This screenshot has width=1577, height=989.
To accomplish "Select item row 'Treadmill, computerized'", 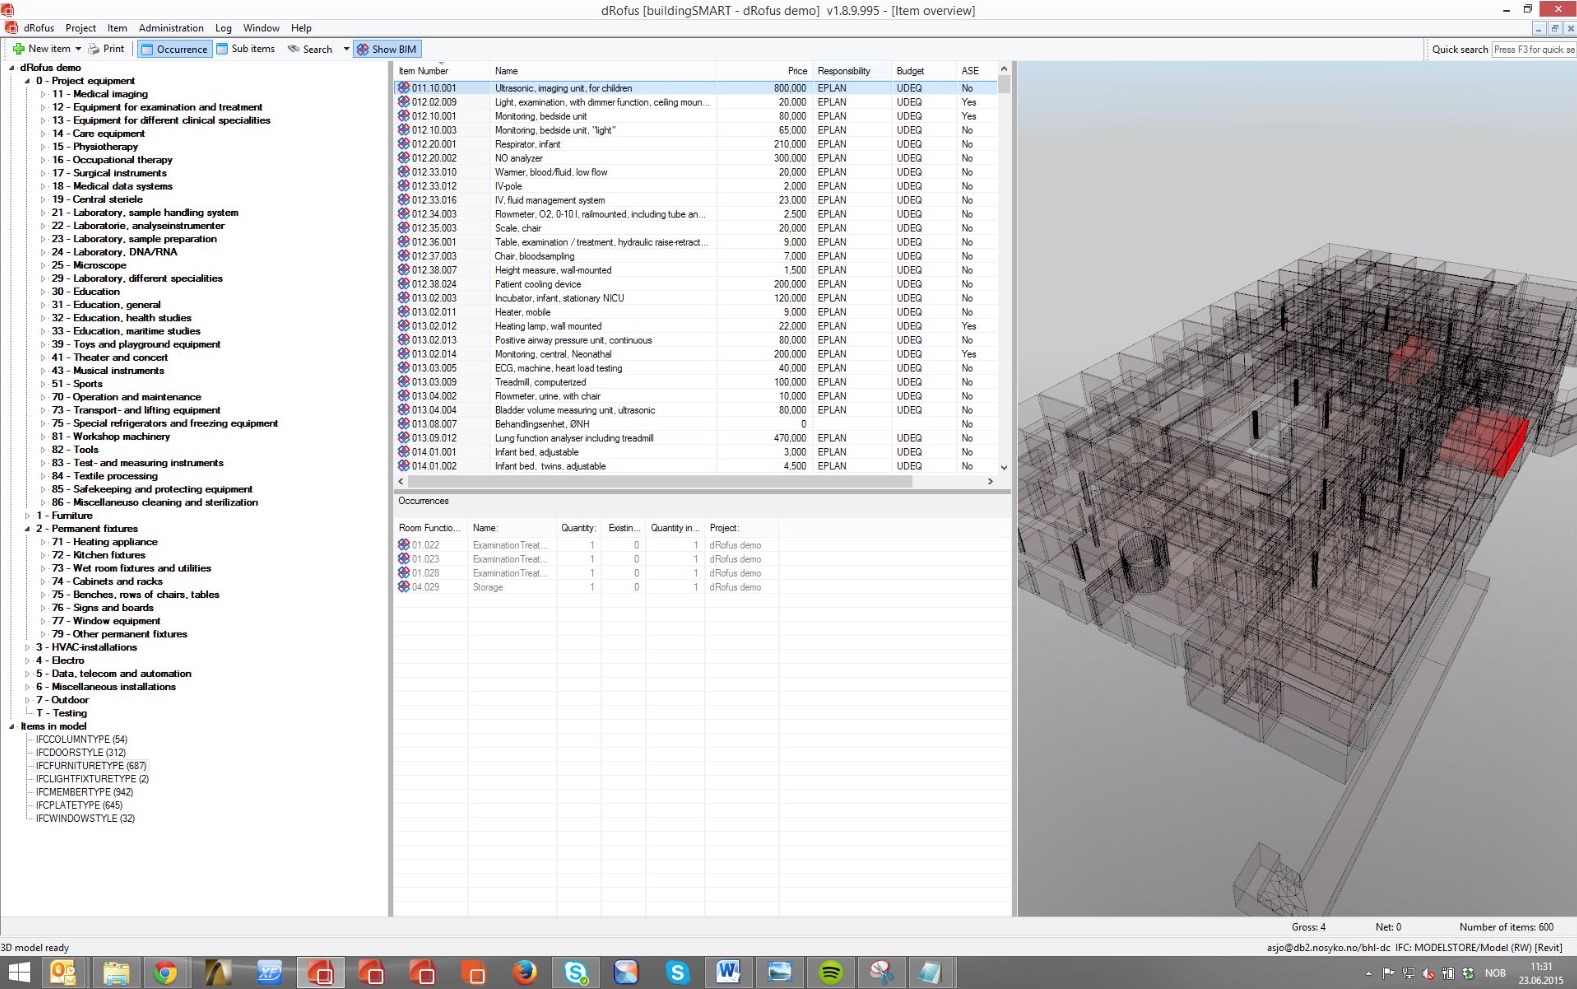I will (x=695, y=382).
